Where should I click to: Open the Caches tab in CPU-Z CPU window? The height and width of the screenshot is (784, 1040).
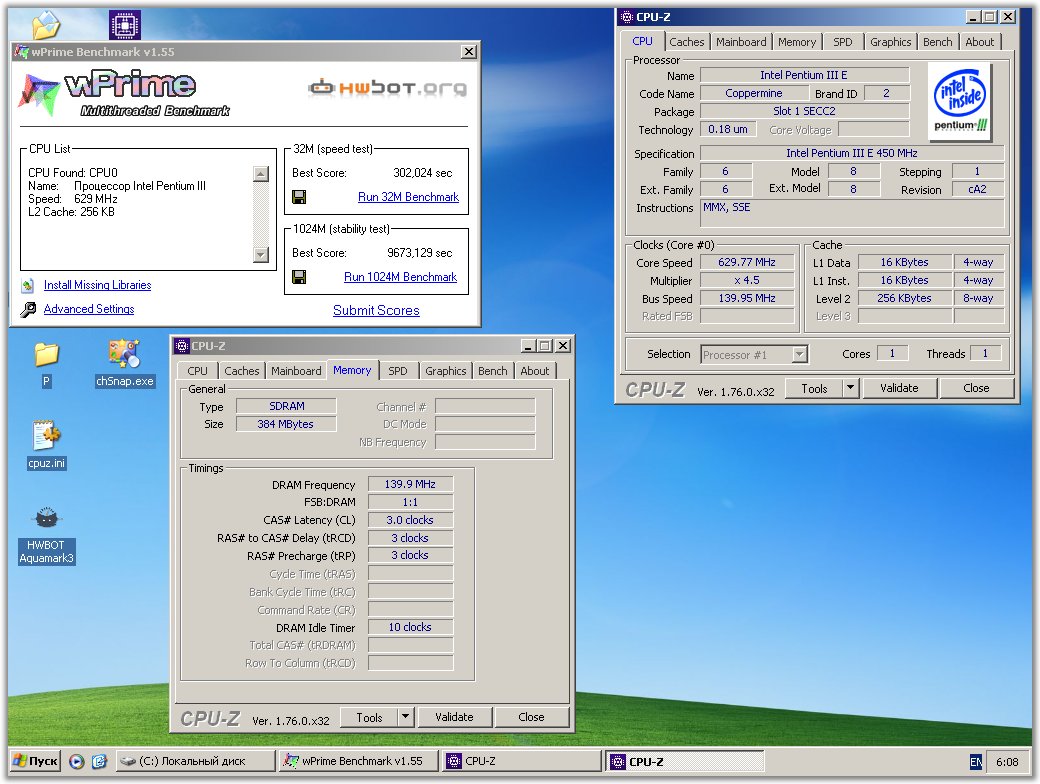(x=686, y=42)
